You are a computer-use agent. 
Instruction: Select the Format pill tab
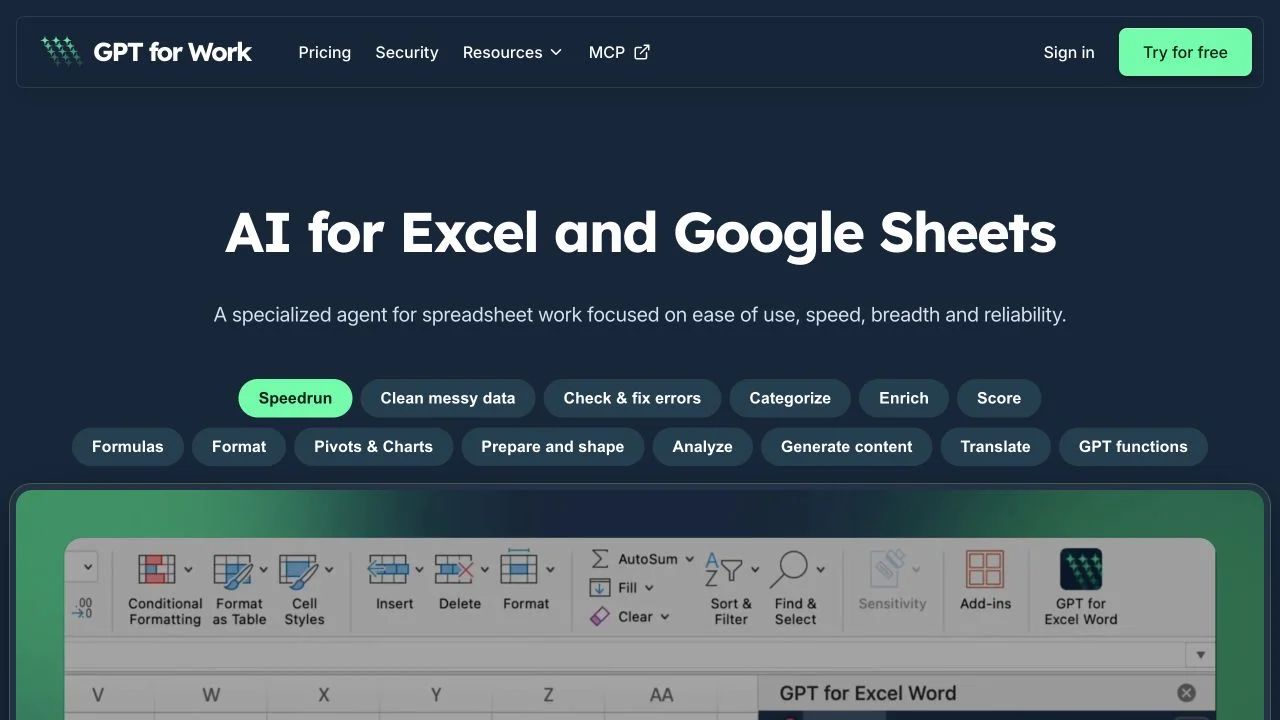click(239, 447)
